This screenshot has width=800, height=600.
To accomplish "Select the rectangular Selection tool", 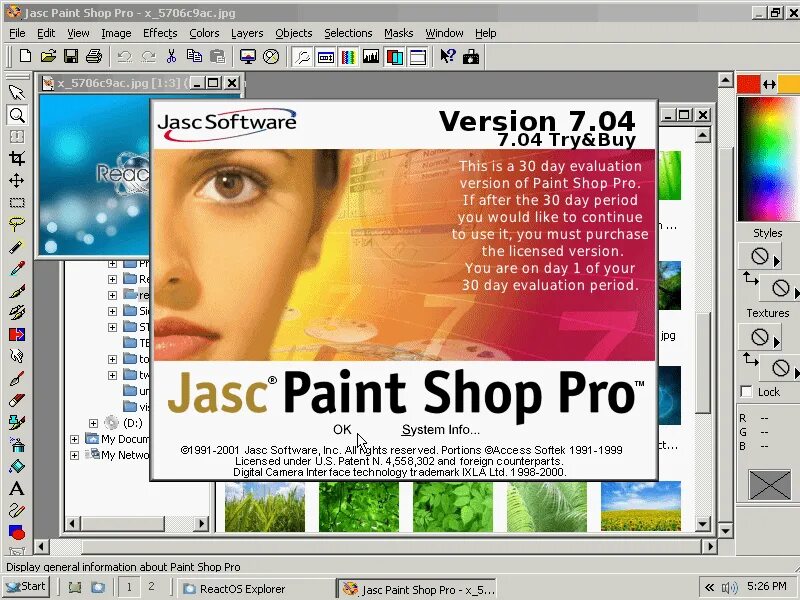I will point(17,203).
